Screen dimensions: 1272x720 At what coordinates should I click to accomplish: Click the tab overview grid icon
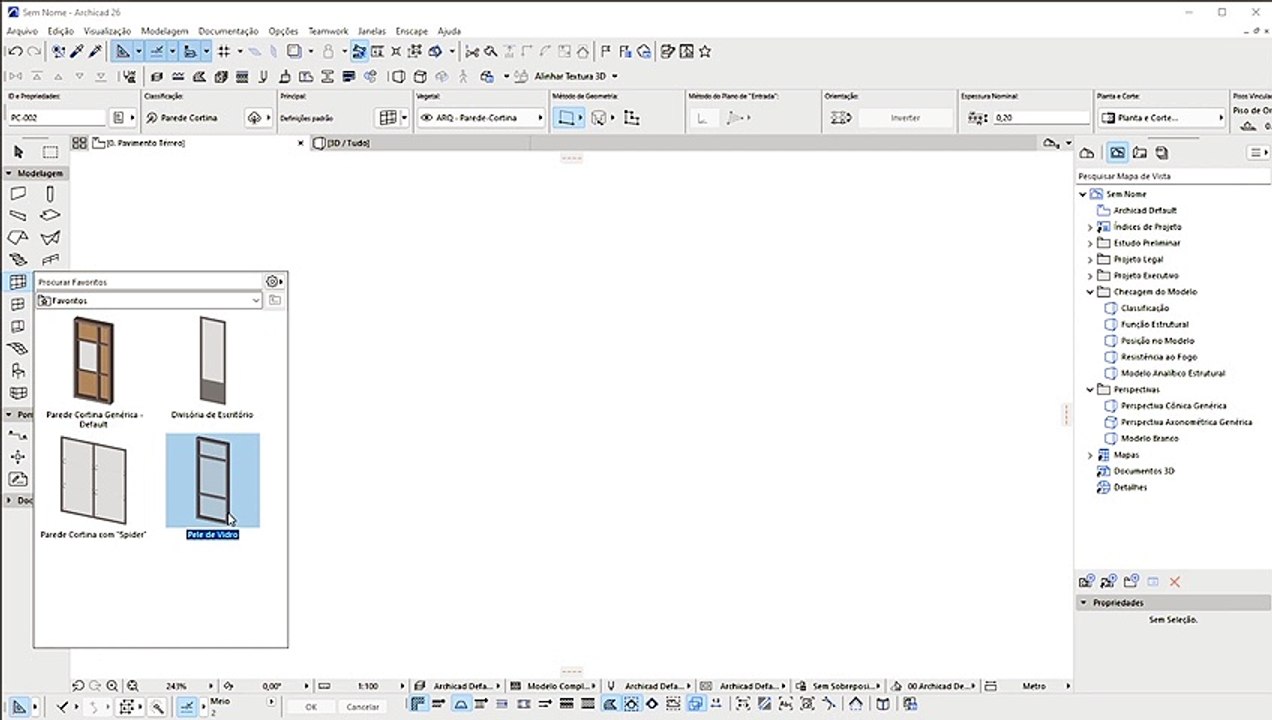79,143
